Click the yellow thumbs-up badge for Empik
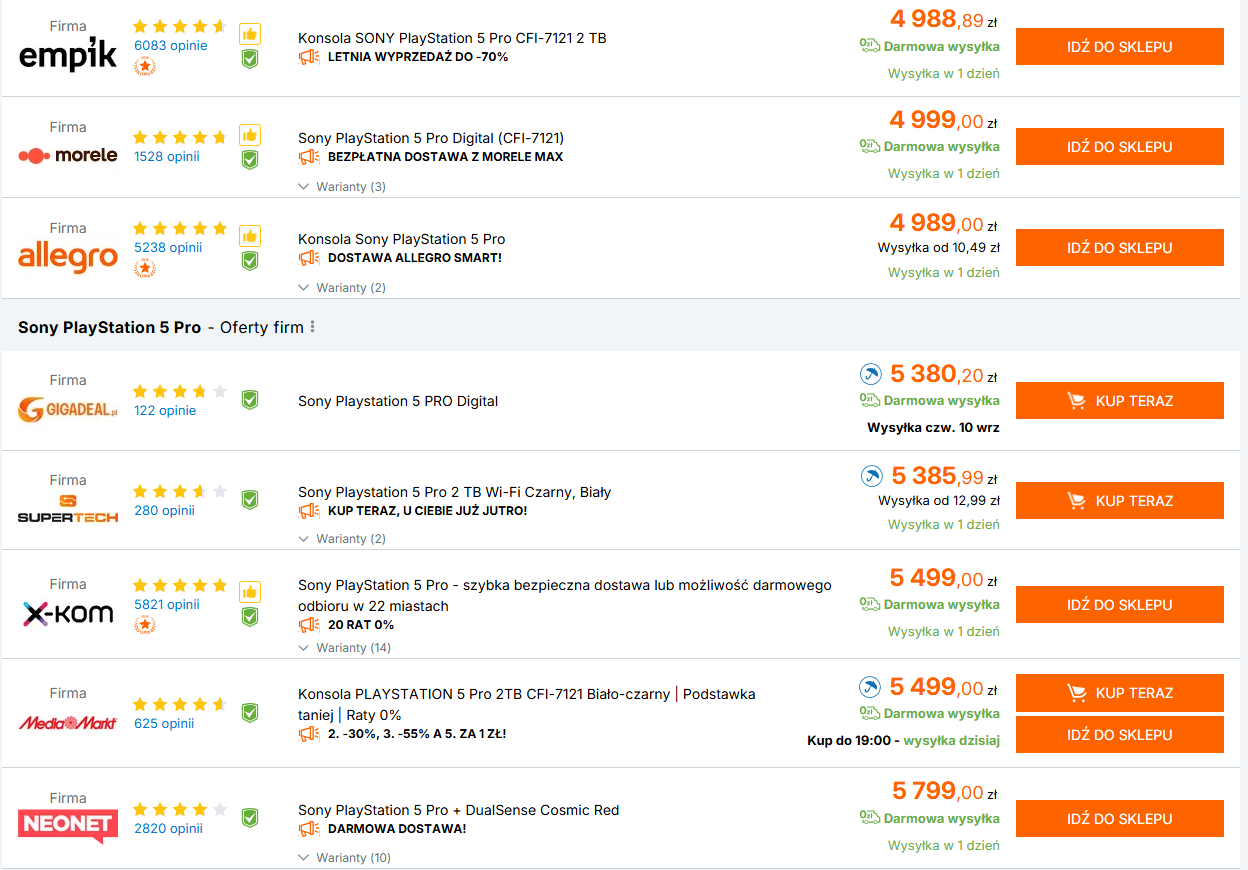Screen dimensions: 1248x870 point(250,34)
